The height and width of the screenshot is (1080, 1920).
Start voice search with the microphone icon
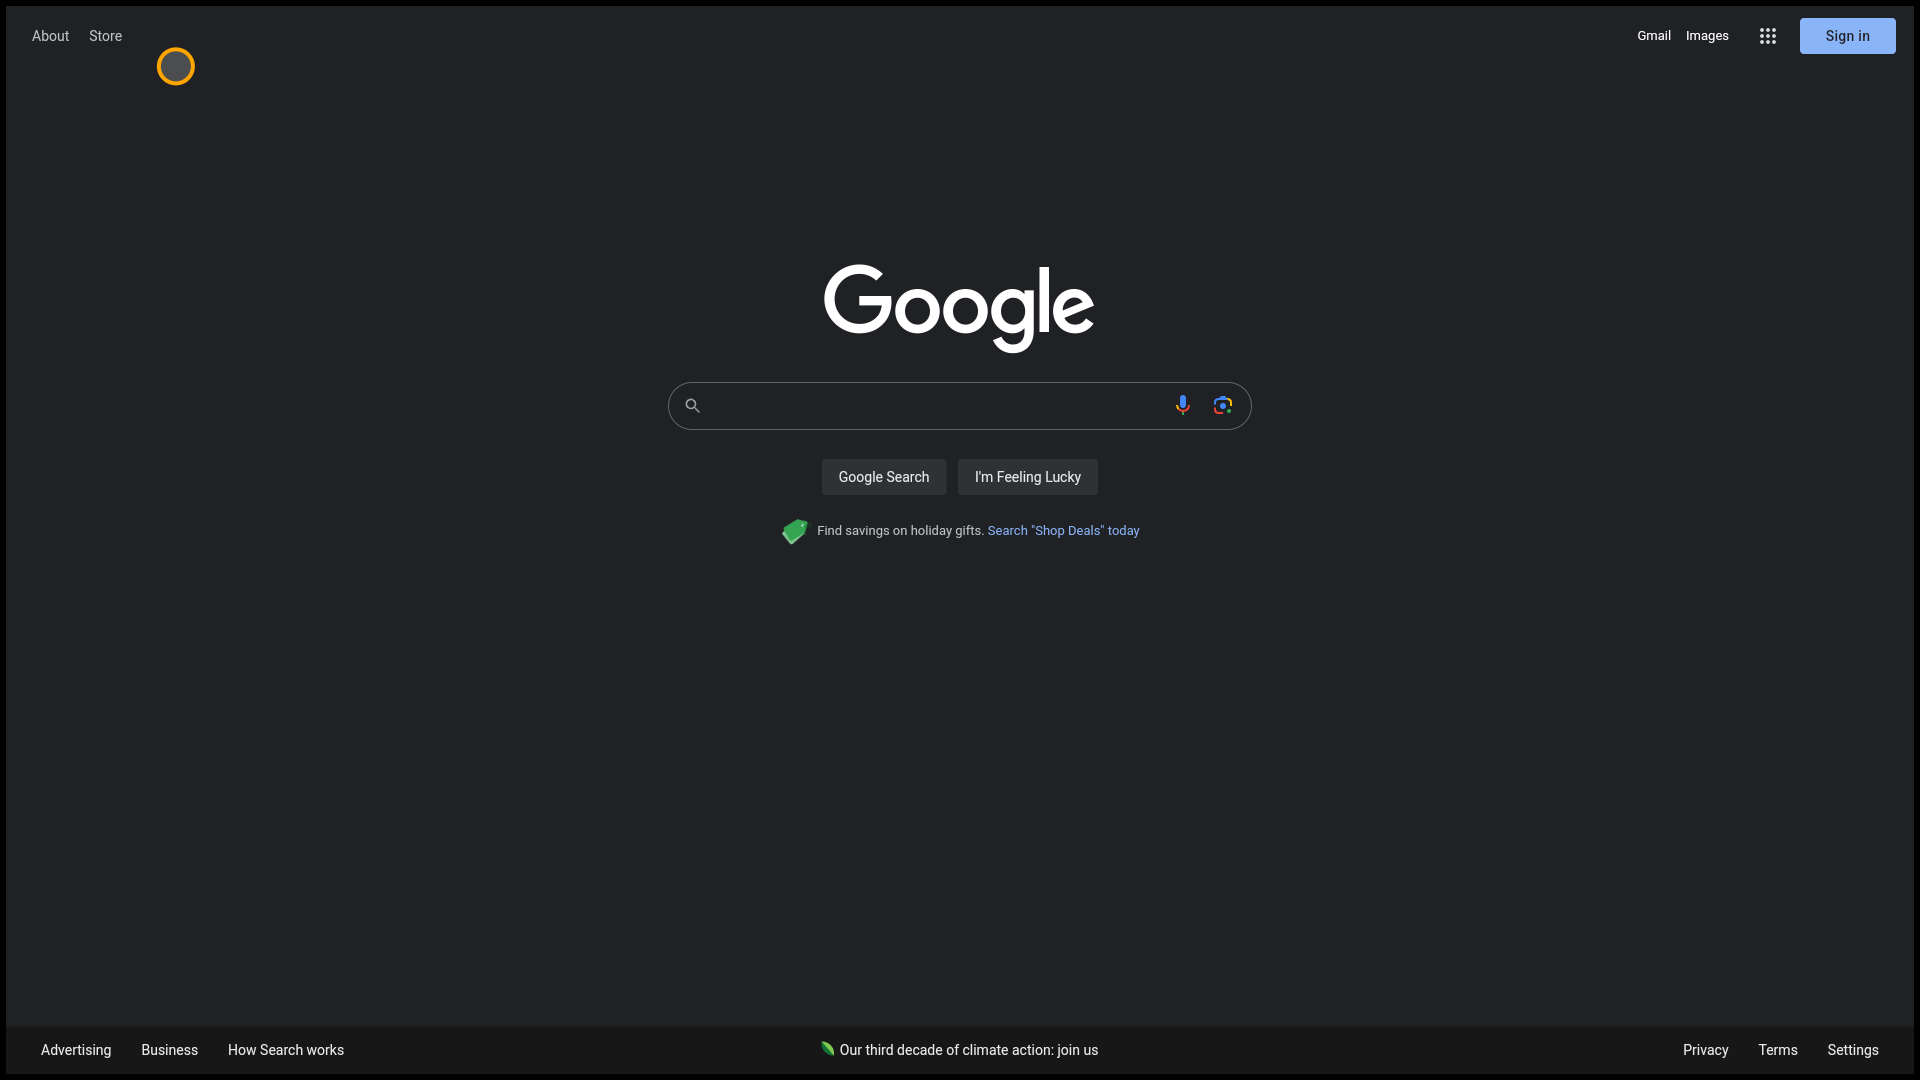[1182, 405]
